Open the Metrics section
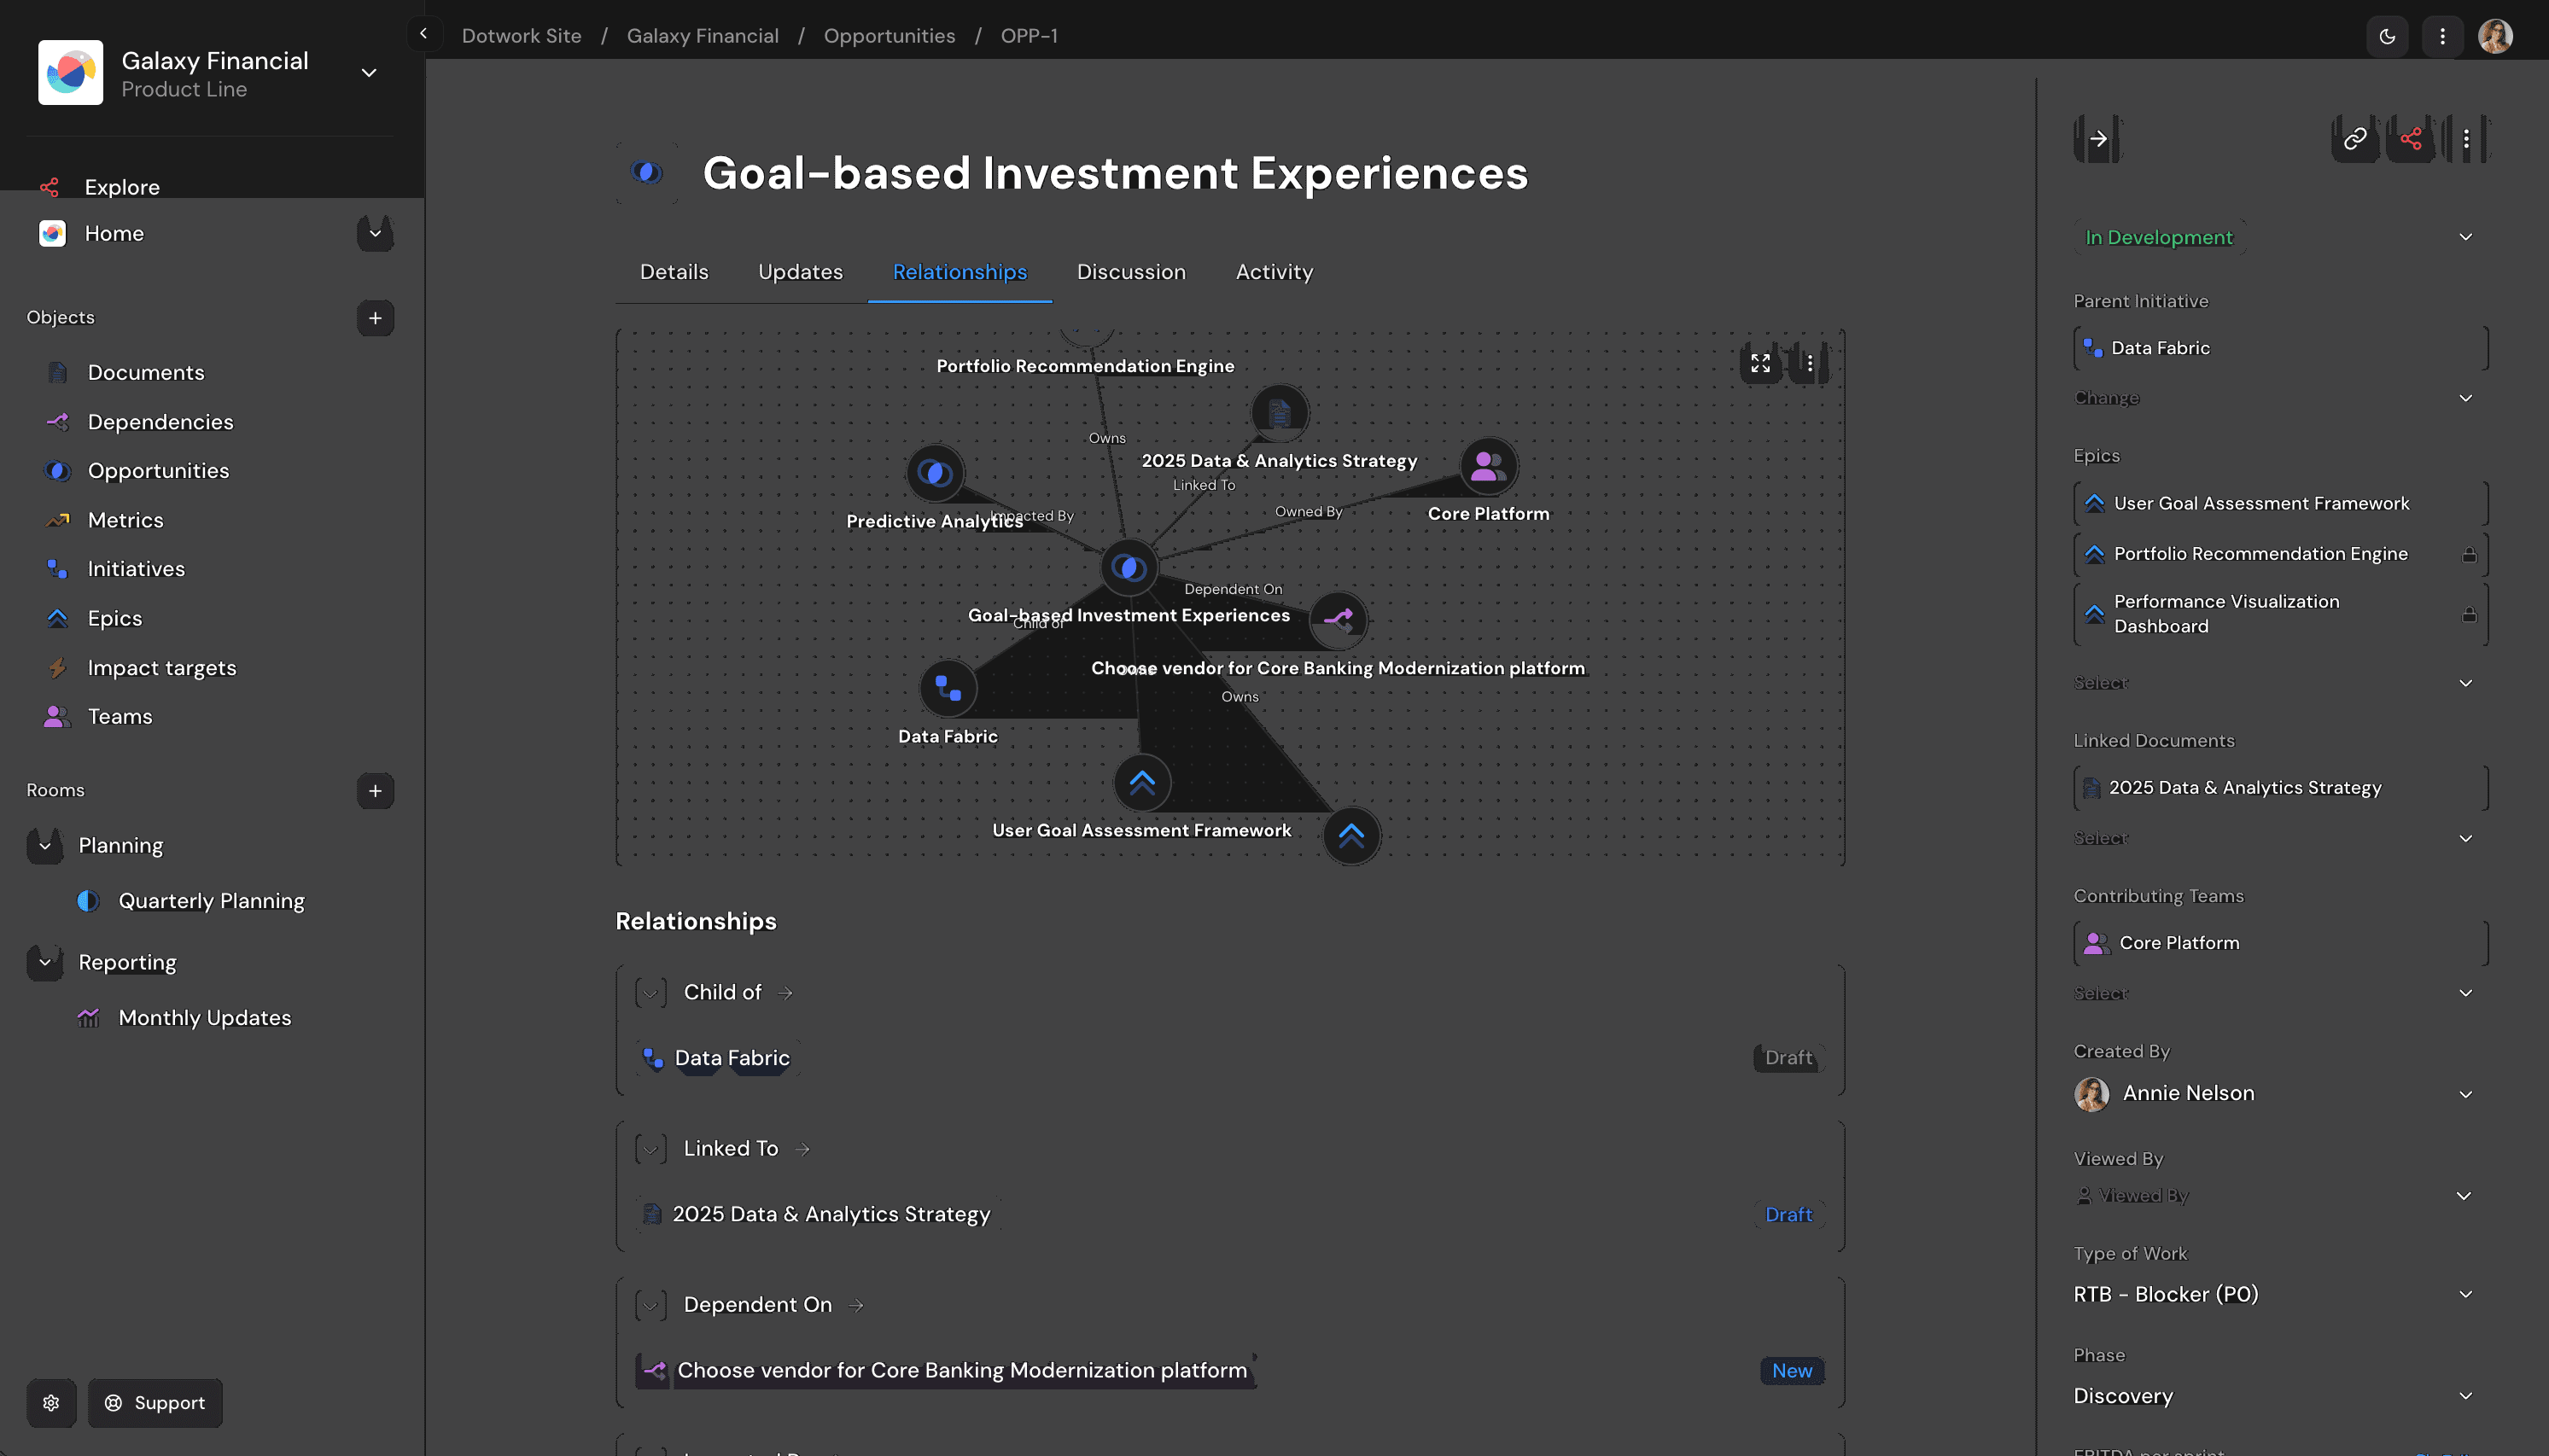This screenshot has width=2549, height=1456. point(124,519)
